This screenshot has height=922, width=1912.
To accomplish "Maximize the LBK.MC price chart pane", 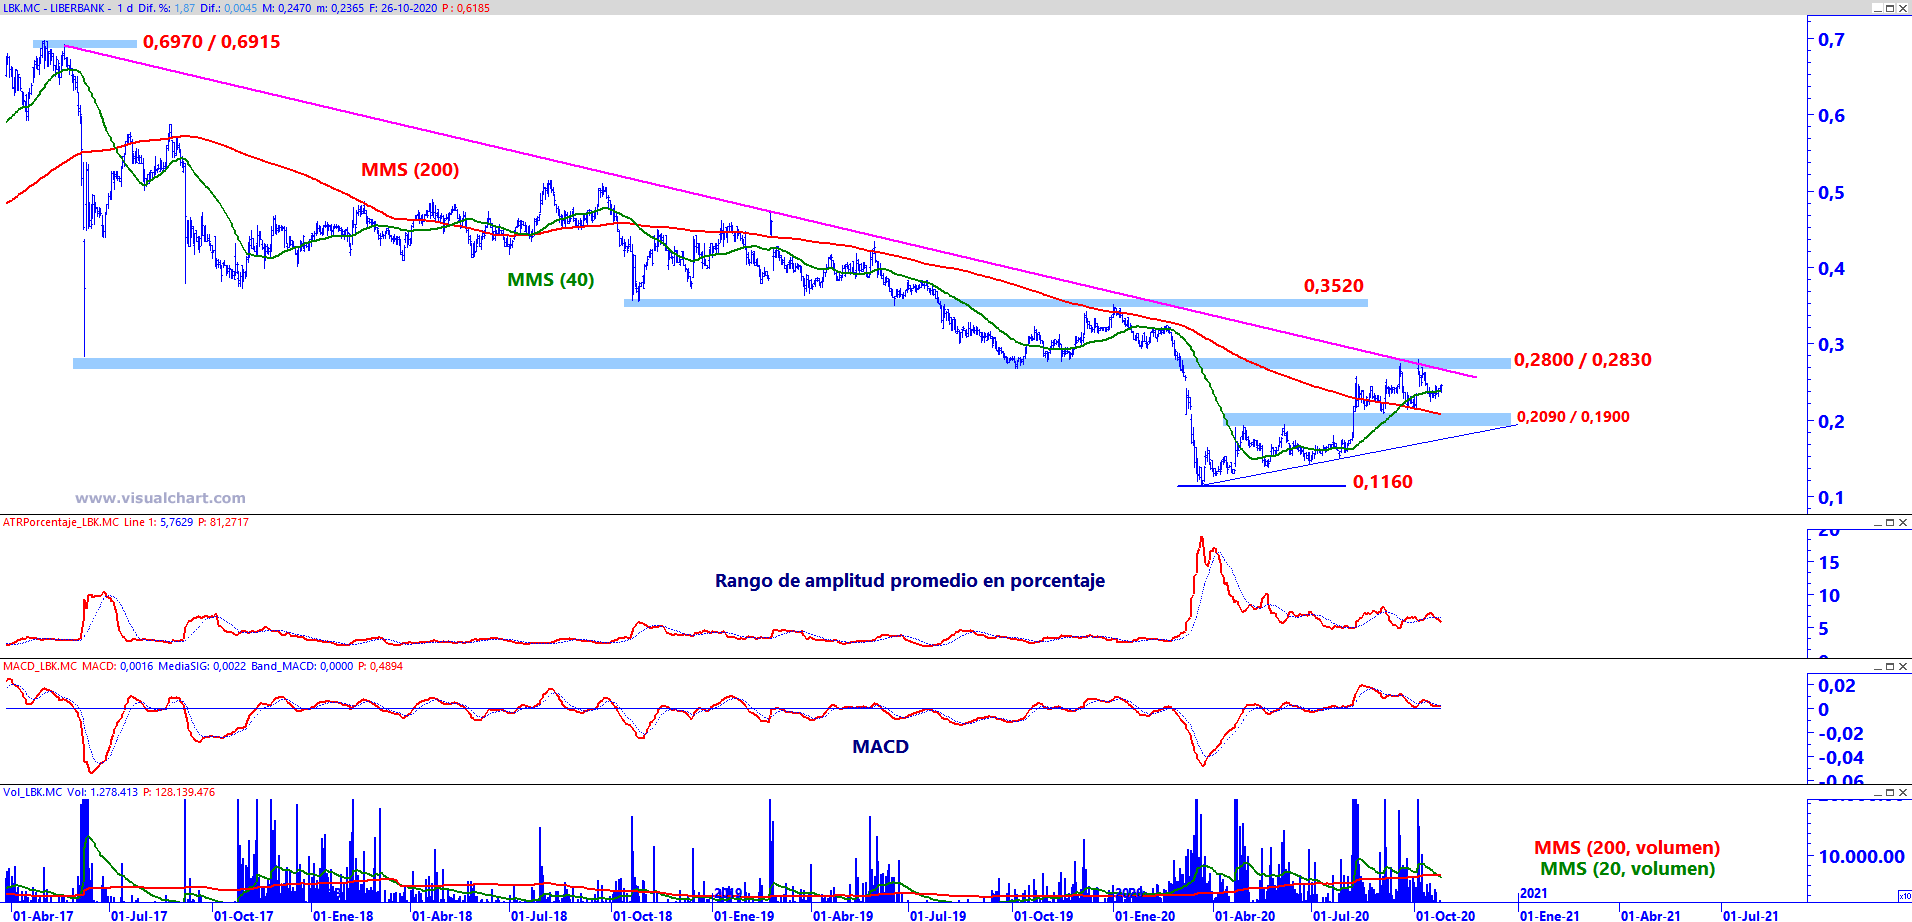I will pos(1890,8).
